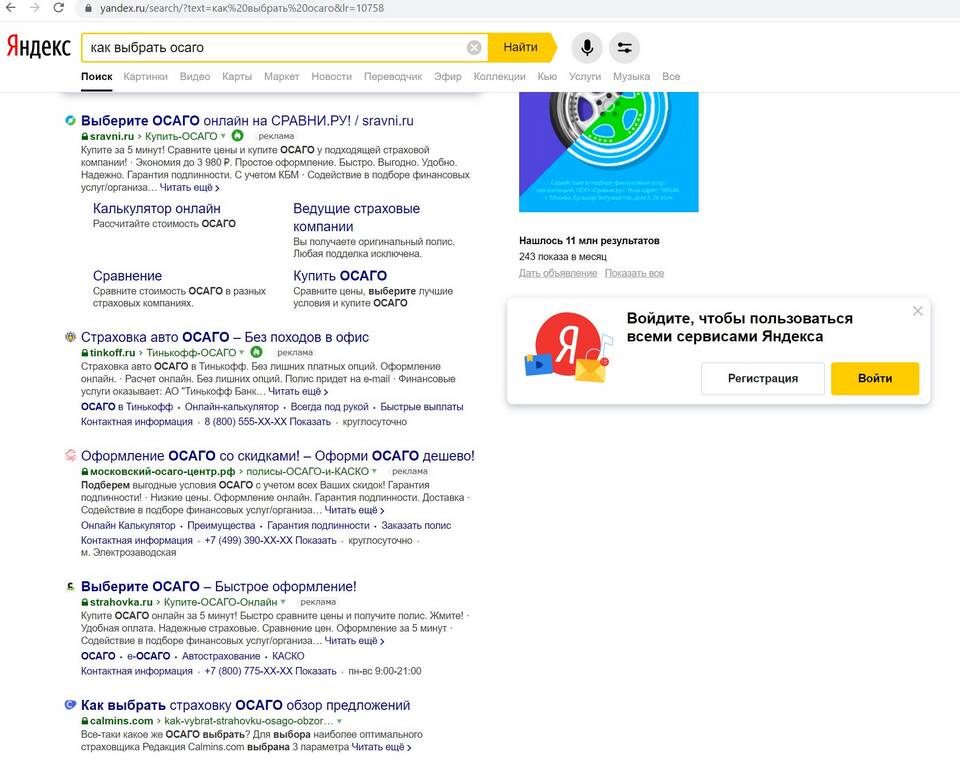Image resolution: width=960 pixels, height=762 pixels.
Task: Open search settings sliders icon
Action: click(x=624, y=47)
